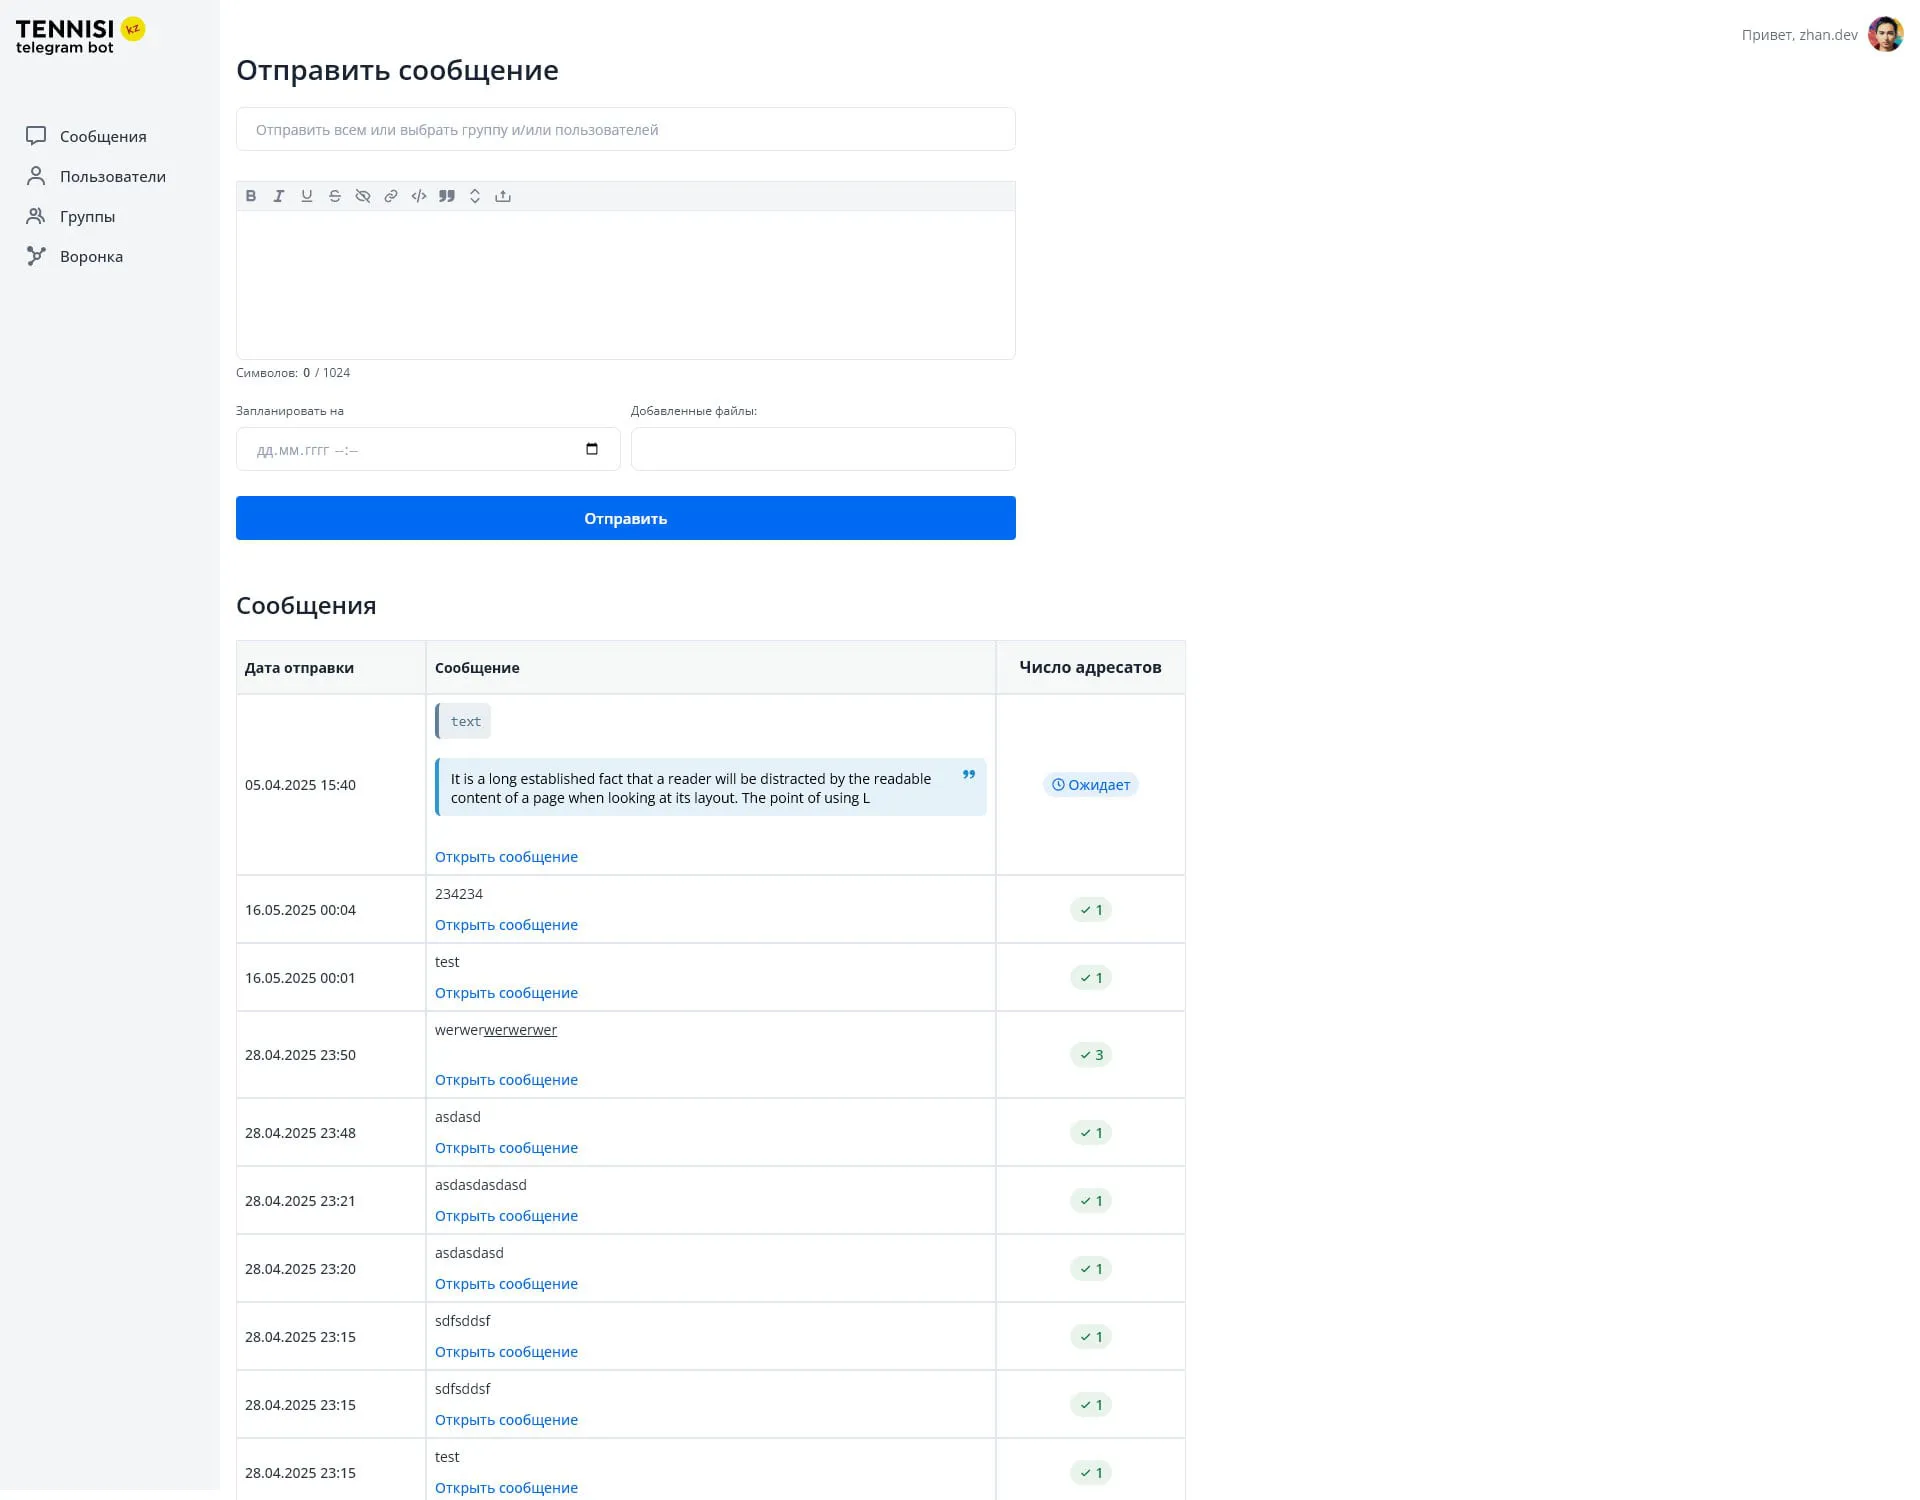Open Пользователи in sidebar
Screen dimensions: 1920x1500
[x=112, y=177]
